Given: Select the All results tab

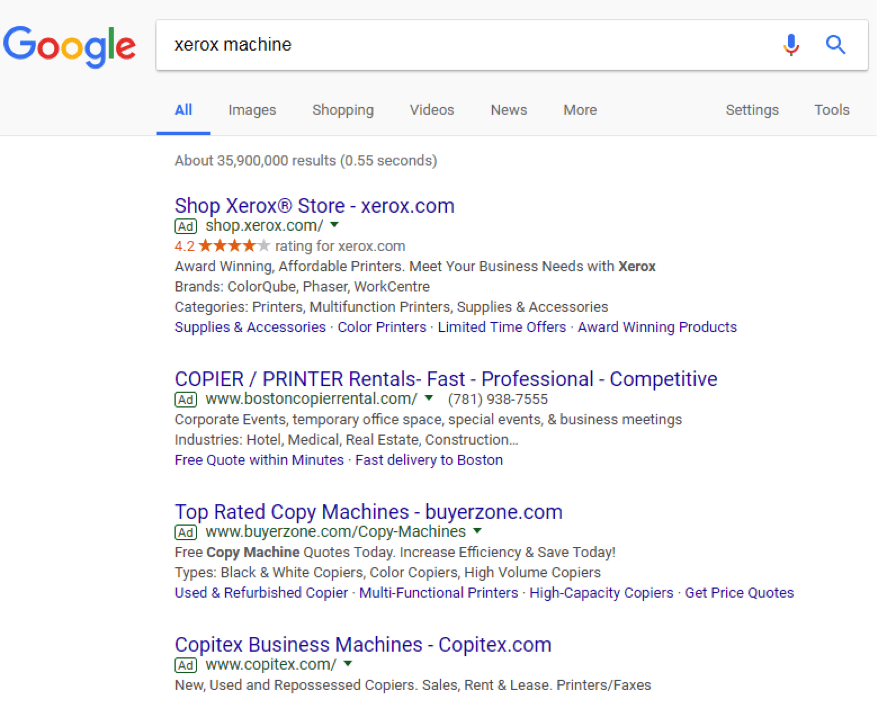Looking at the screenshot, I should [183, 110].
